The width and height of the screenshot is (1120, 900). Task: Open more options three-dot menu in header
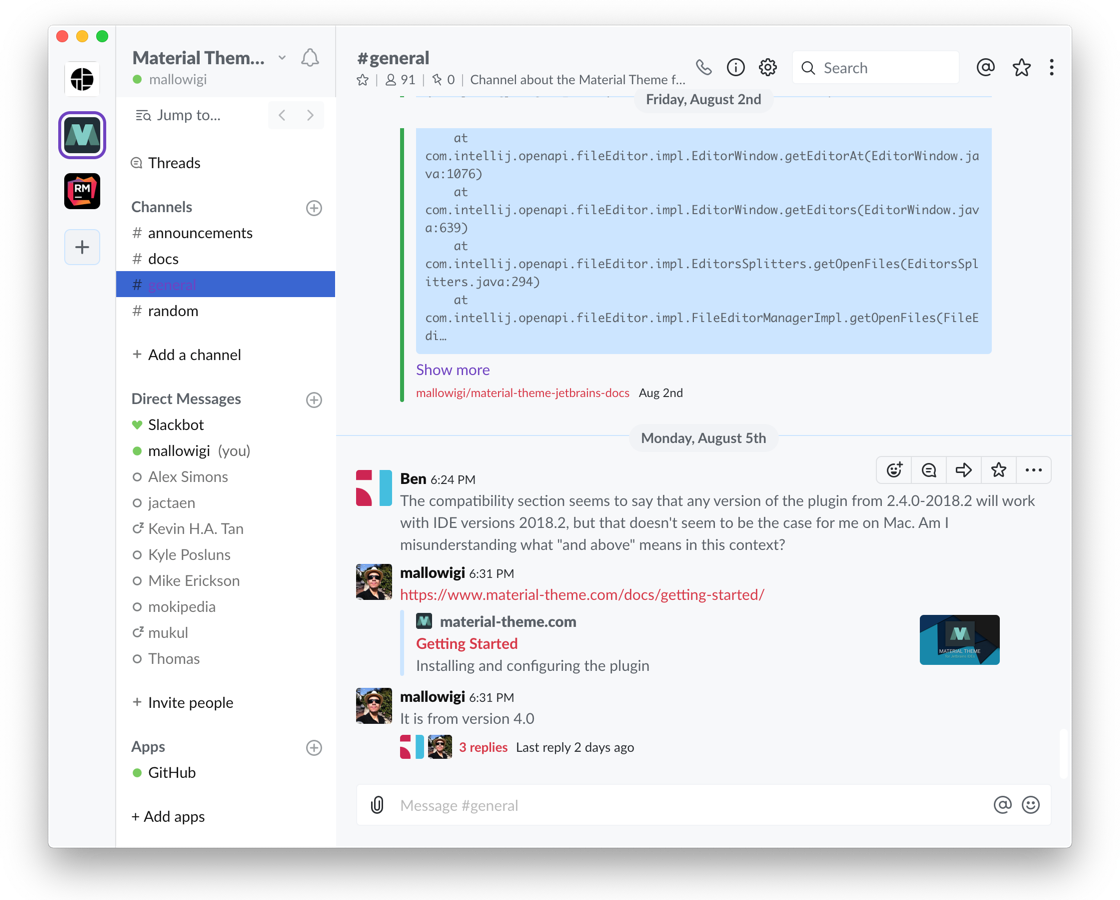[x=1051, y=67]
